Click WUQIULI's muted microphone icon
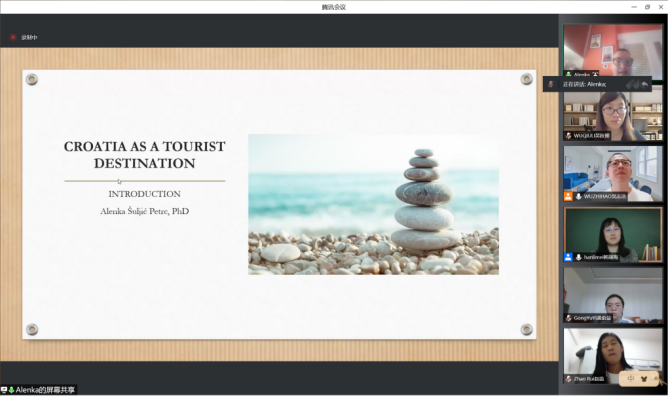This screenshot has height=397, width=668. [568, 136]
